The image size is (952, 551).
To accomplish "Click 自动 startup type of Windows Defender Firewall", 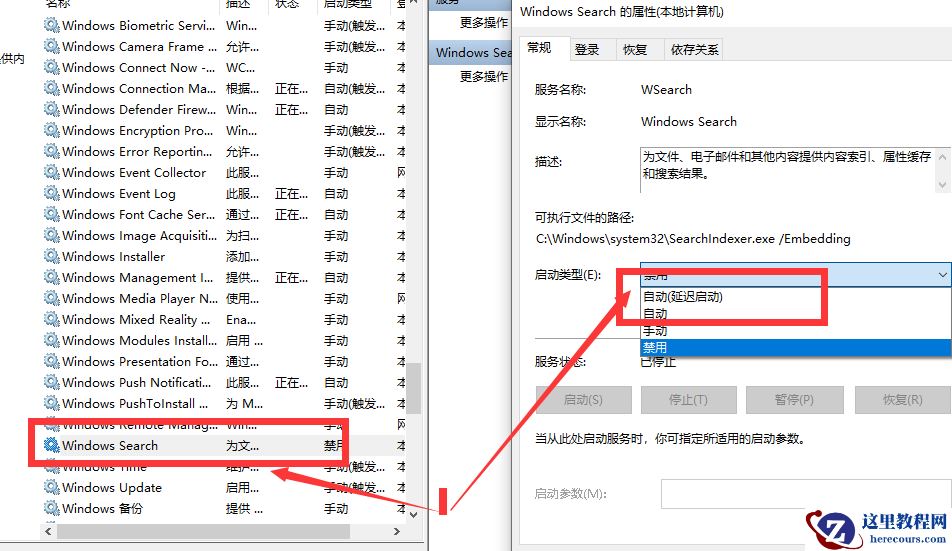I will point(336,110).
